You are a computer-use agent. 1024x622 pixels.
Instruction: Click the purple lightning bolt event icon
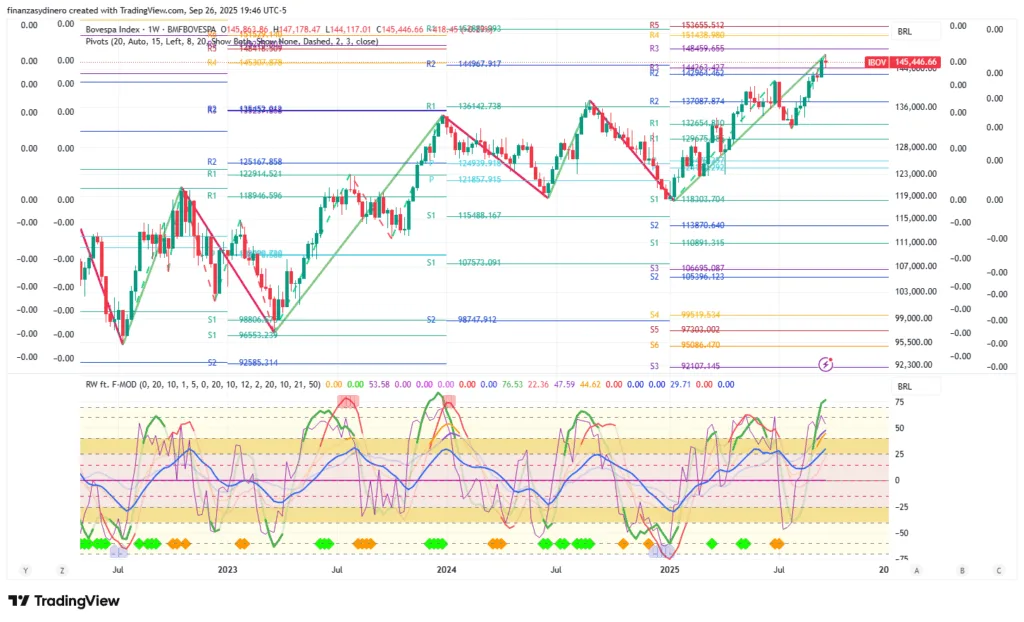click(826, 362)
